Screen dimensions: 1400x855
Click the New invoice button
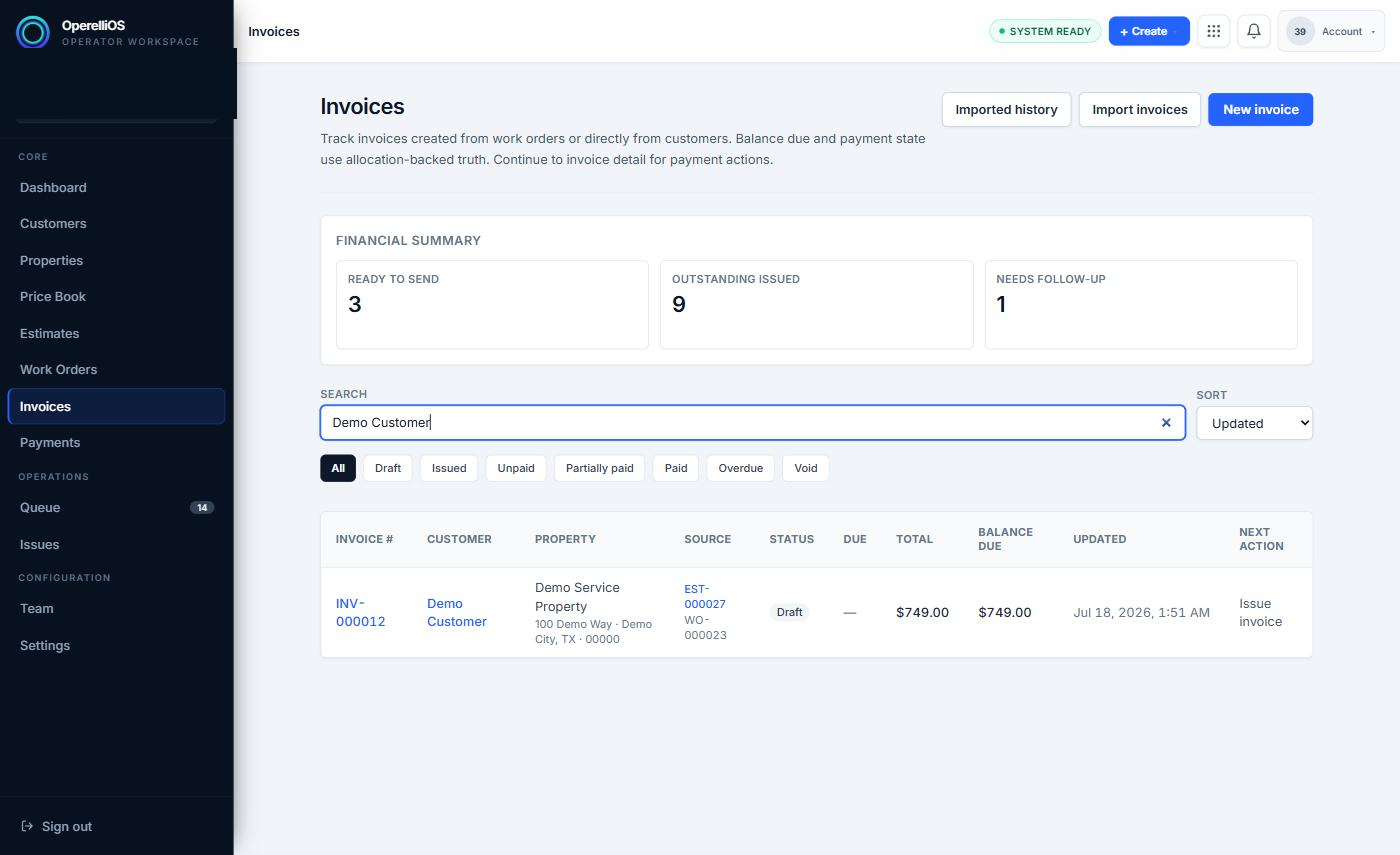1260,110
